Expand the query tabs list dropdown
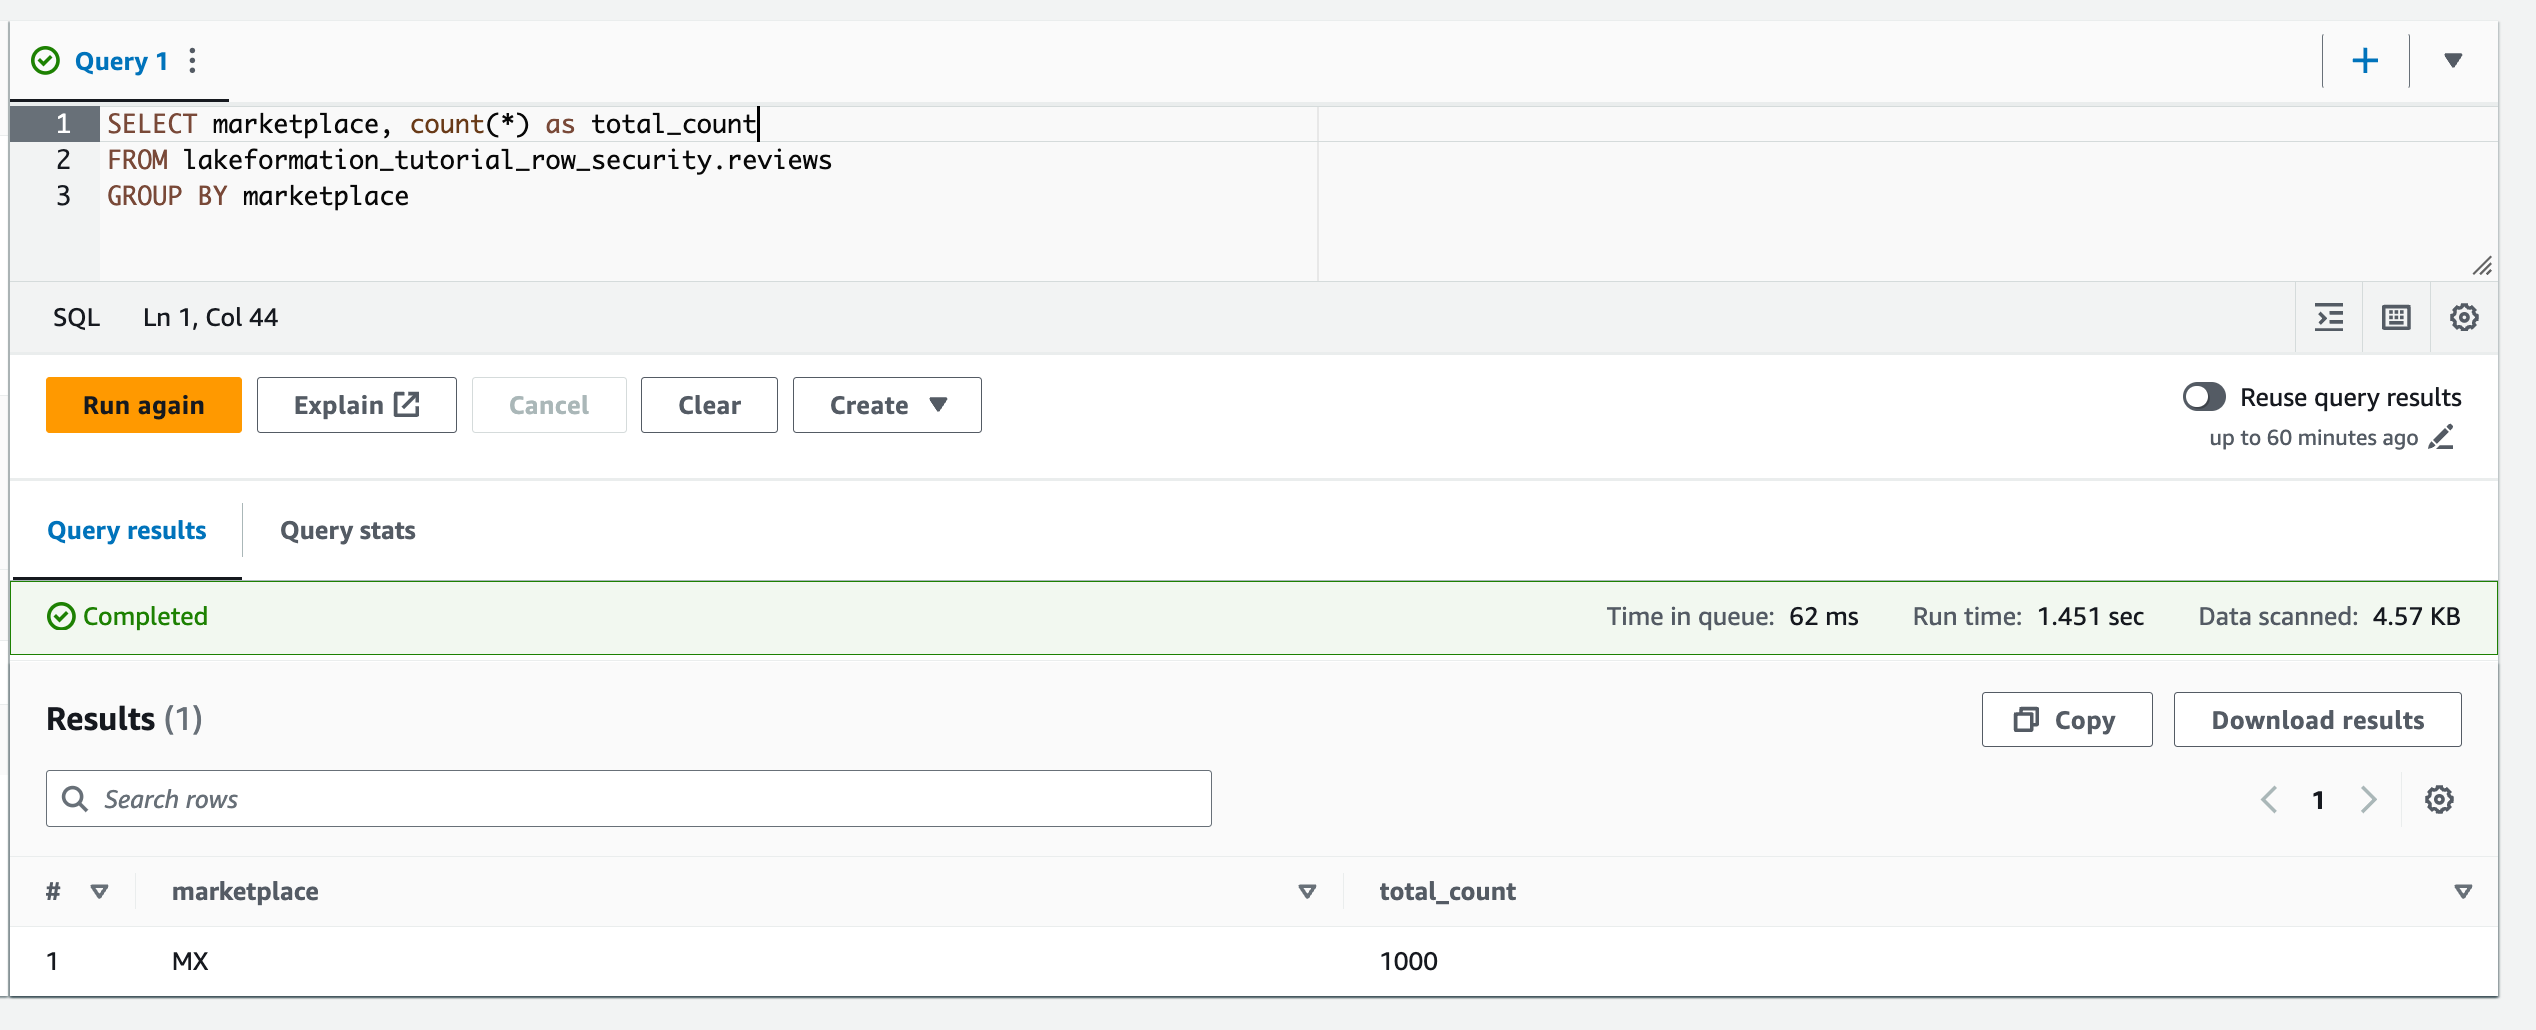Viewport: 2536px width, 1030px height. point(2453,61)
